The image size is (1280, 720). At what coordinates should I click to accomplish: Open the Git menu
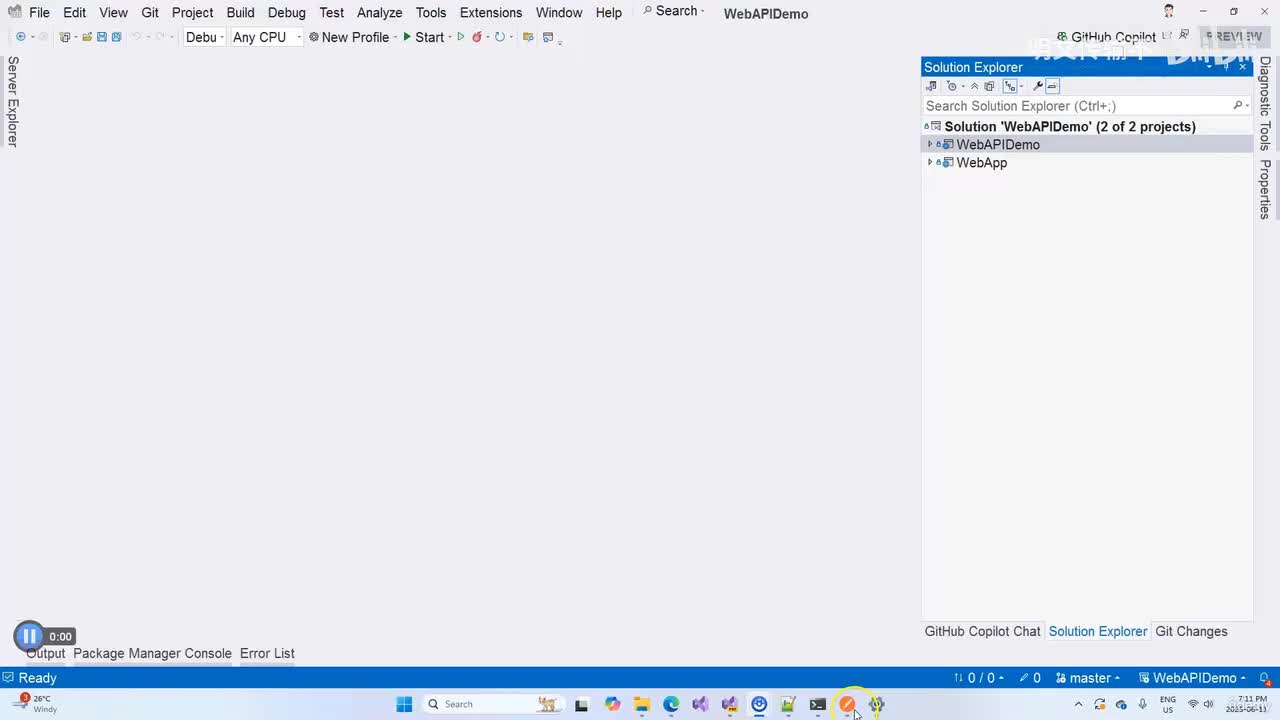(x=150, y=13)
